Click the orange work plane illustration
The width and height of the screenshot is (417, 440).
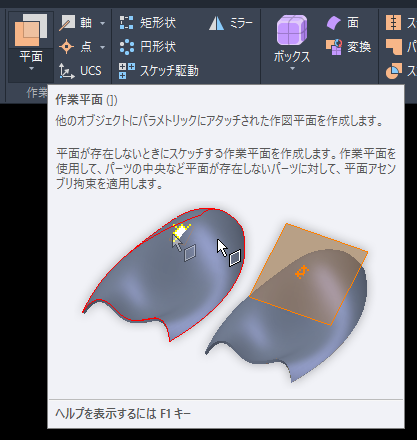(308, 274)
